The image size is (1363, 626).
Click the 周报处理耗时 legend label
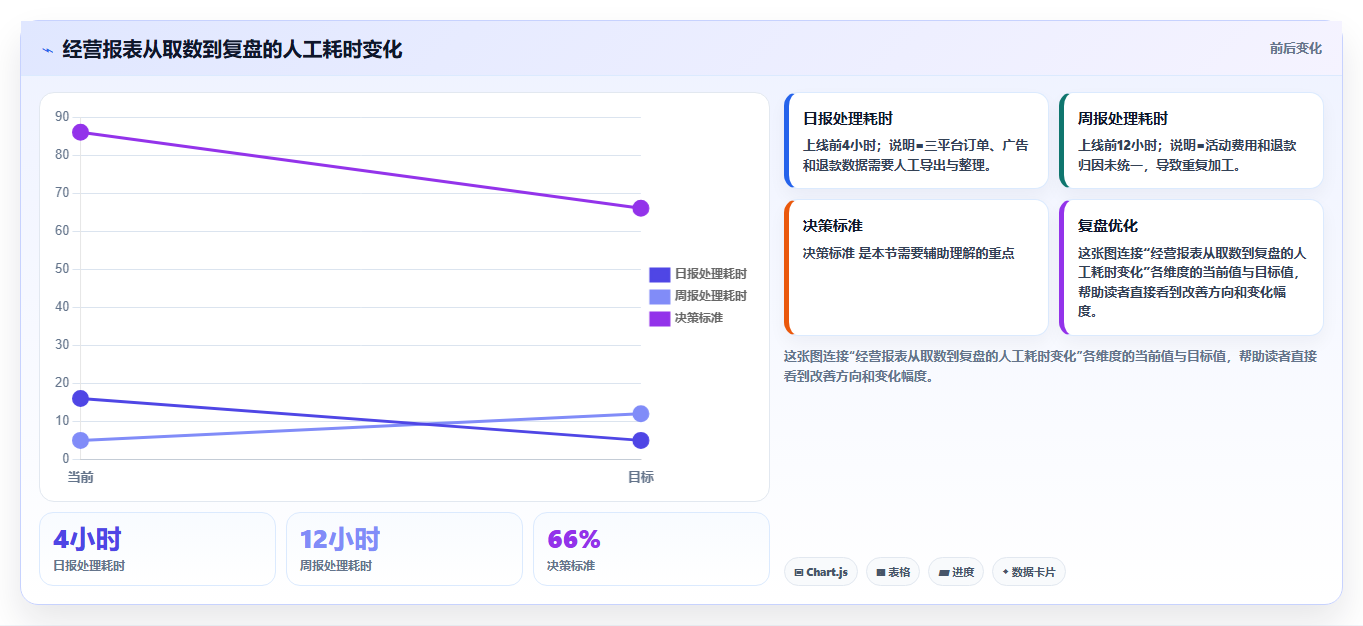[x=711, y=296]
